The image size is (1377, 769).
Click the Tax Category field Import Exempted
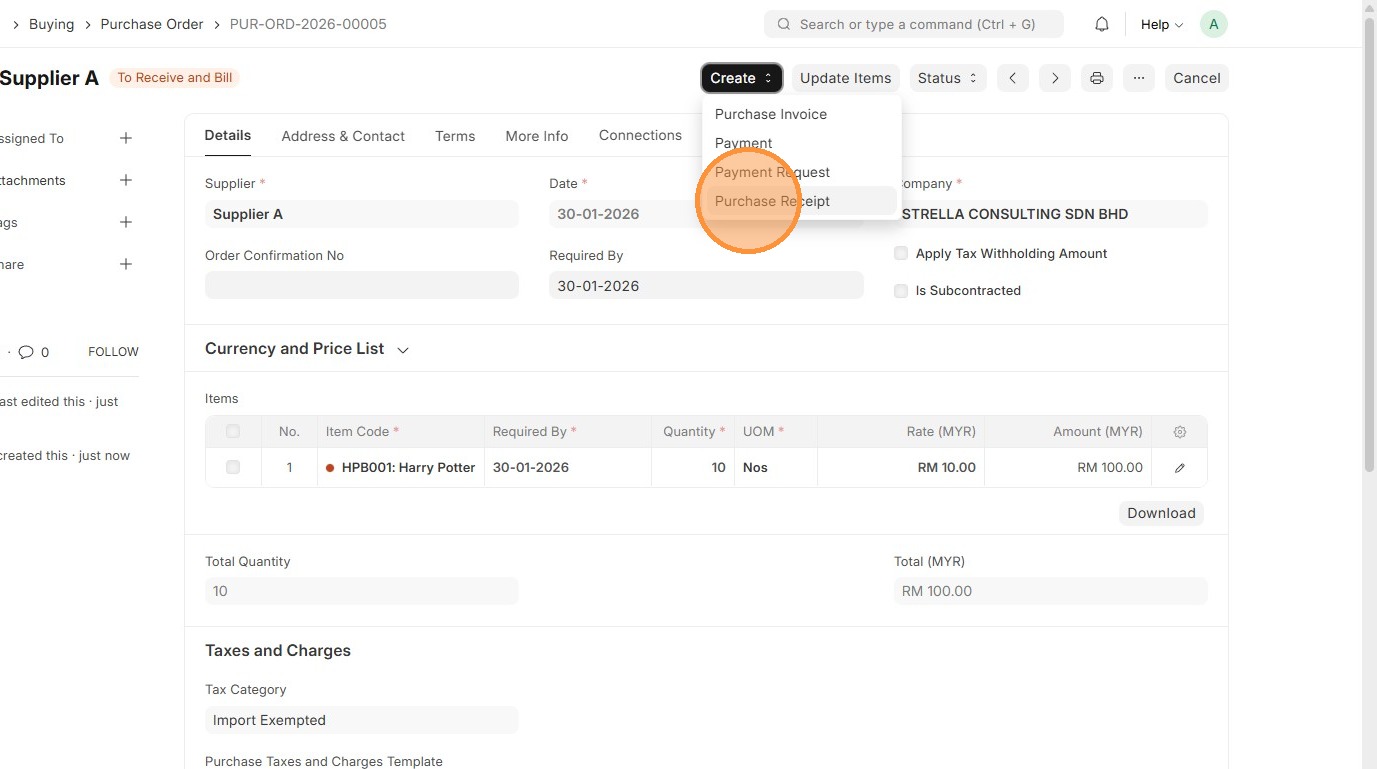[362, 720]
